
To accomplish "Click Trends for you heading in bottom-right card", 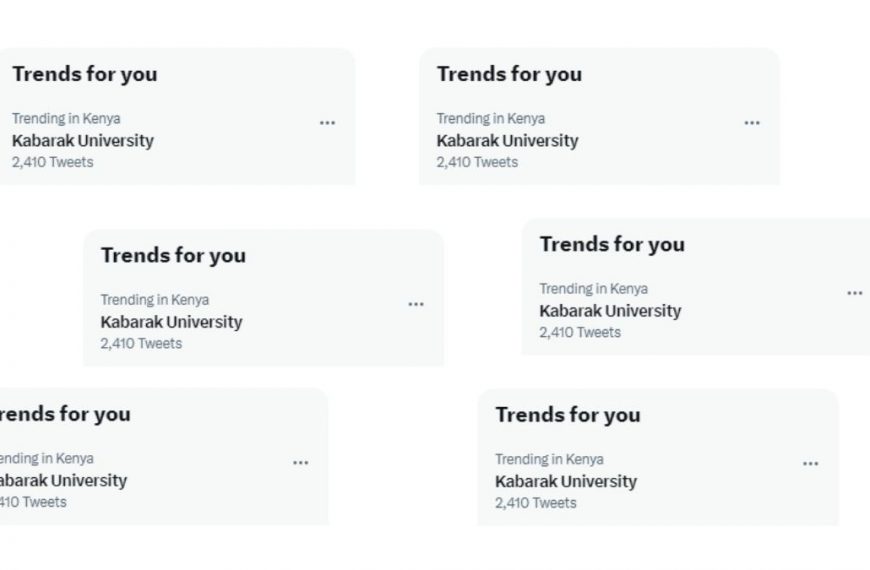I will (567, 415).
